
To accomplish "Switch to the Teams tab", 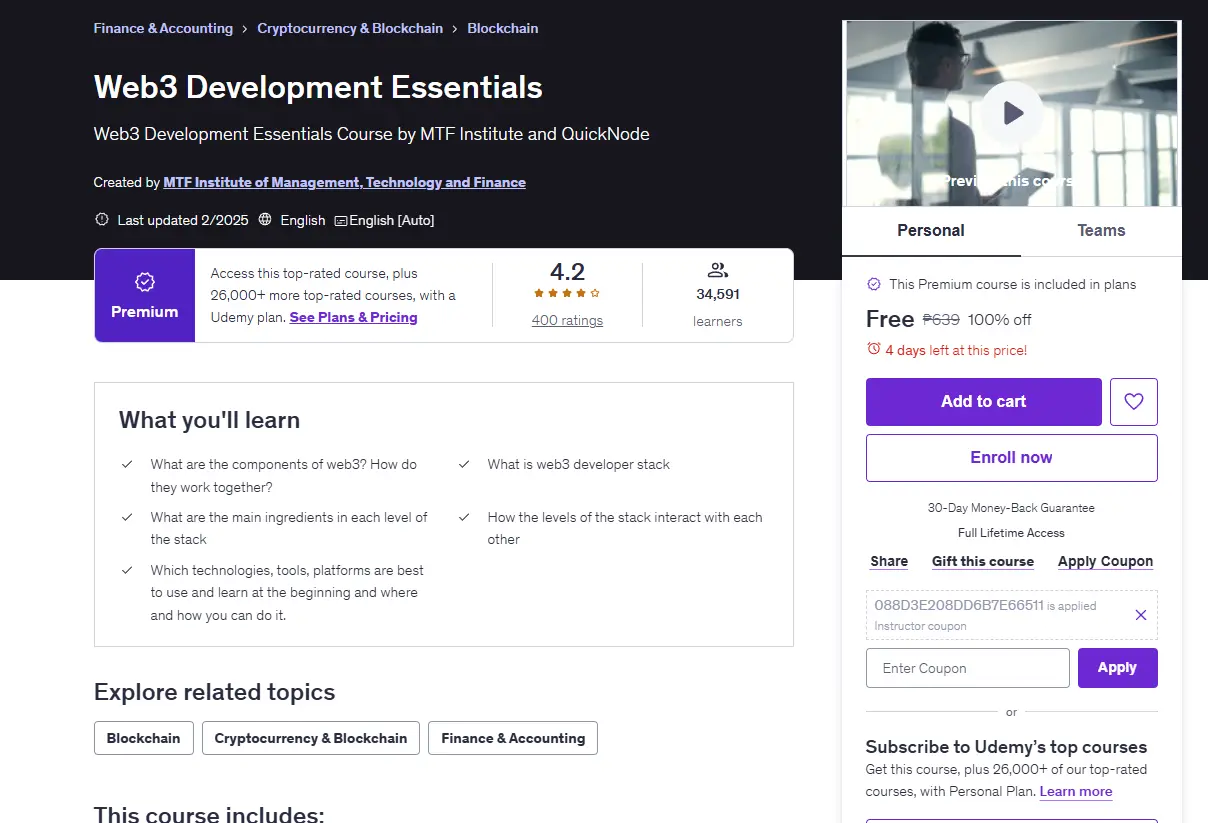I will coord(1101,231).
